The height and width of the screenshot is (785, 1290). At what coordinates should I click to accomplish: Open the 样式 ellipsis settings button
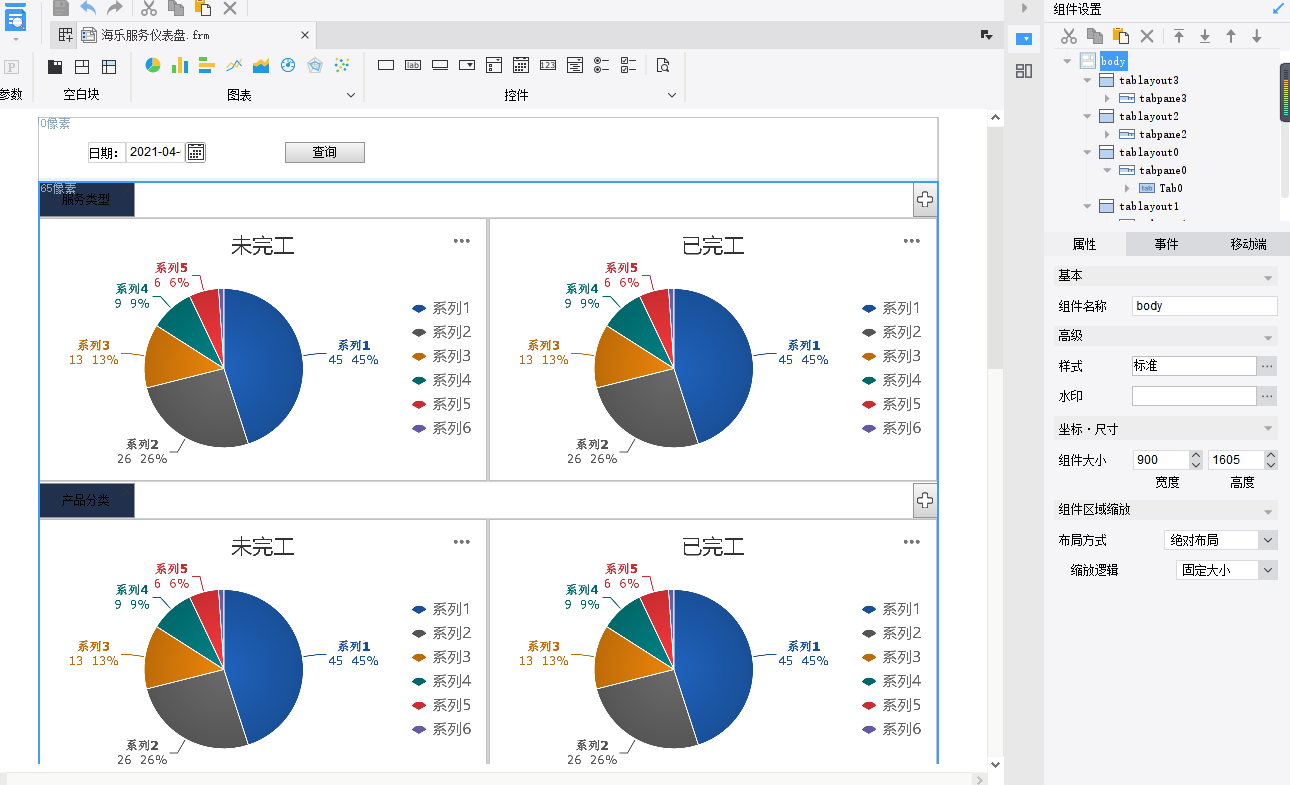pyautogui.click(x=1267, y=366)
